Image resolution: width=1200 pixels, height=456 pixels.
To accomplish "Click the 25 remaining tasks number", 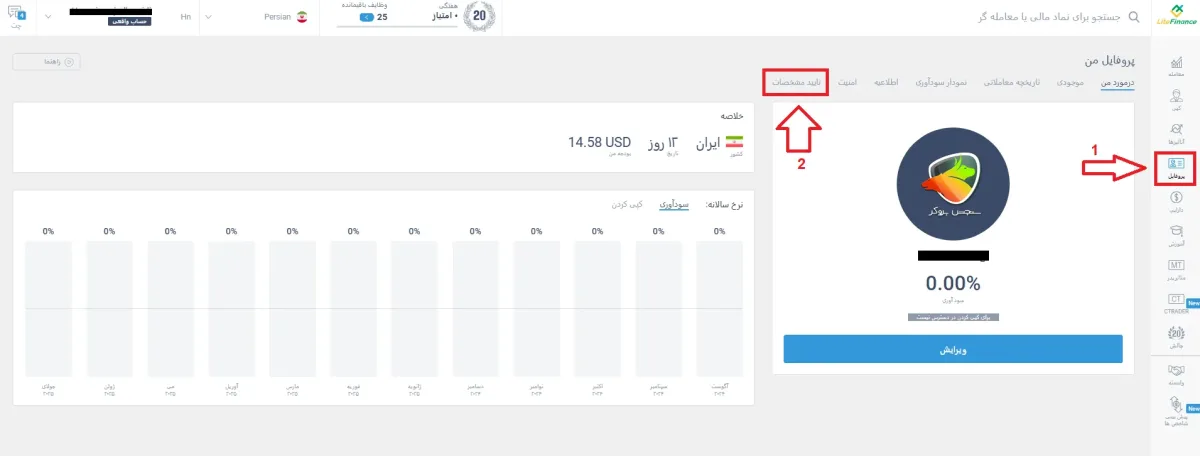I will pos(382,18).
